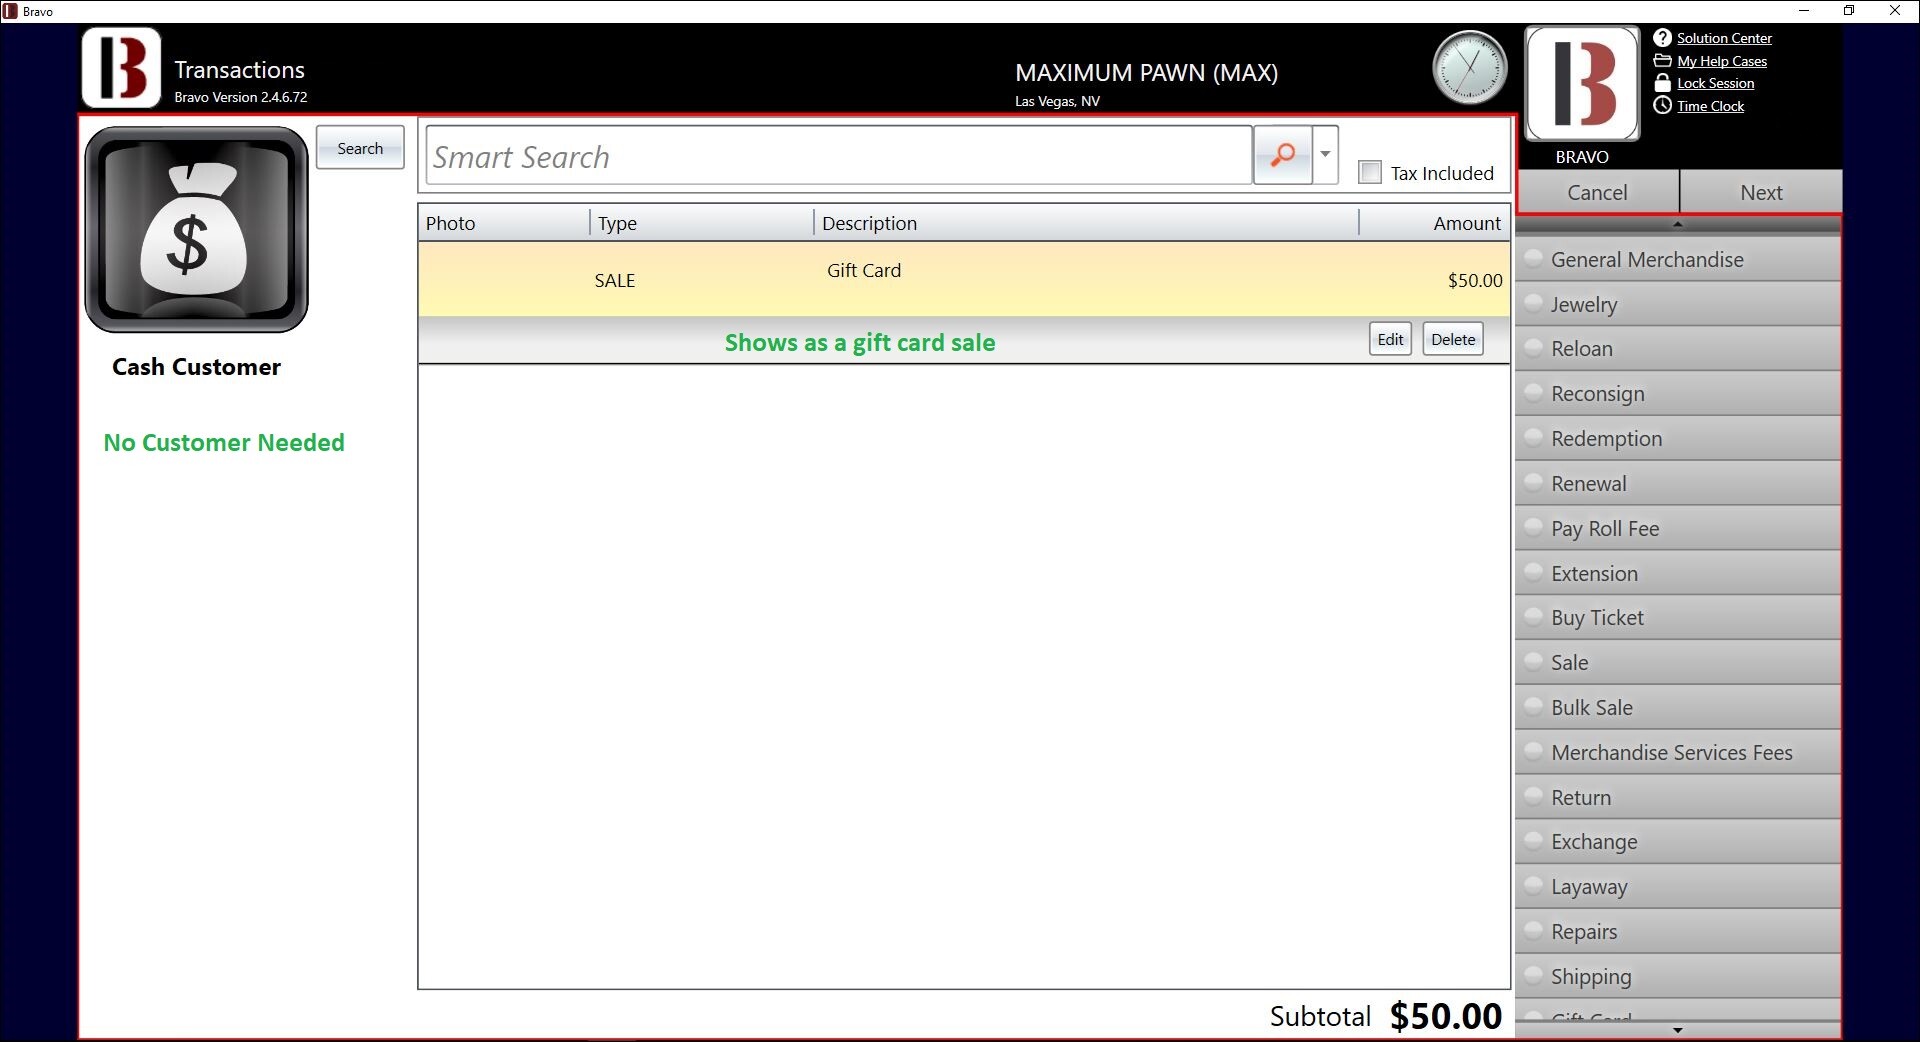Select the Jewelry transaction type

click(1678, 304)
